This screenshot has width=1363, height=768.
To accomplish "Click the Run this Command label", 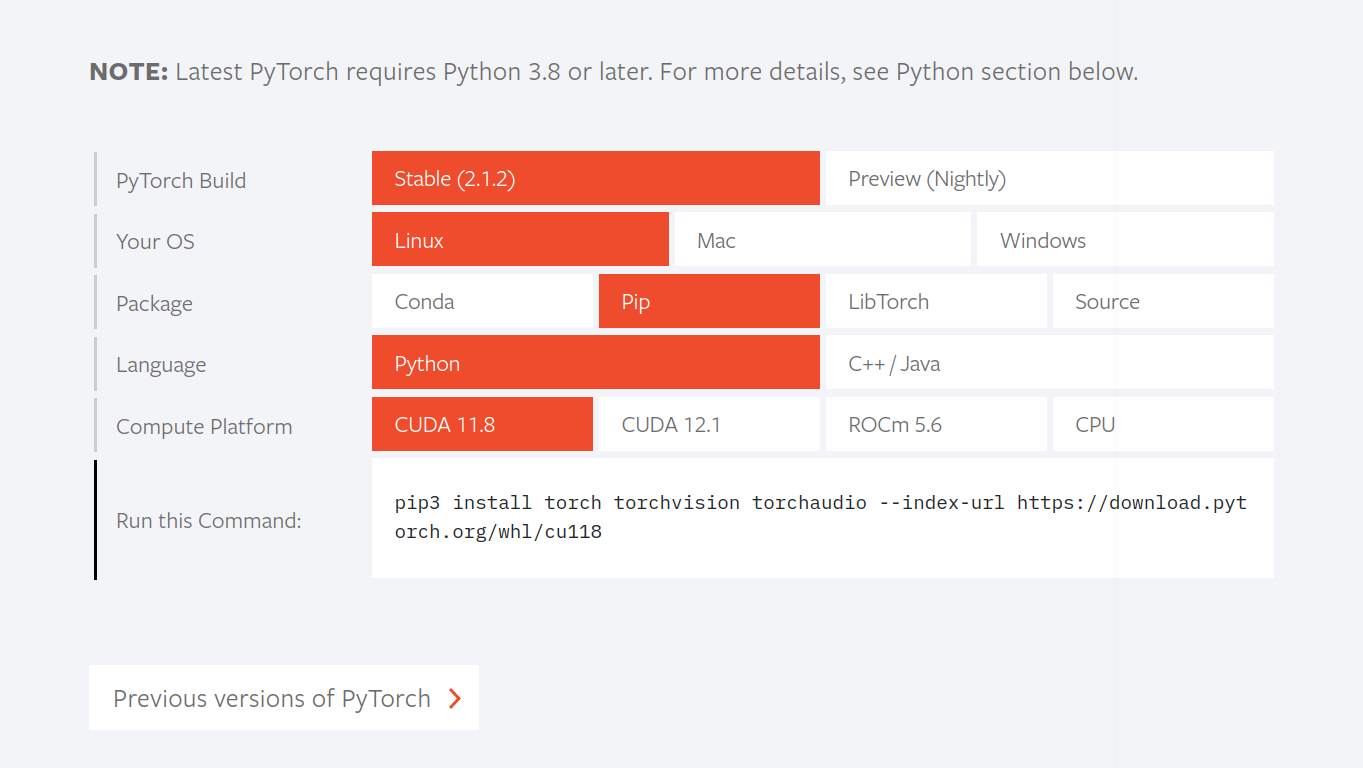I will pos(209,520).
